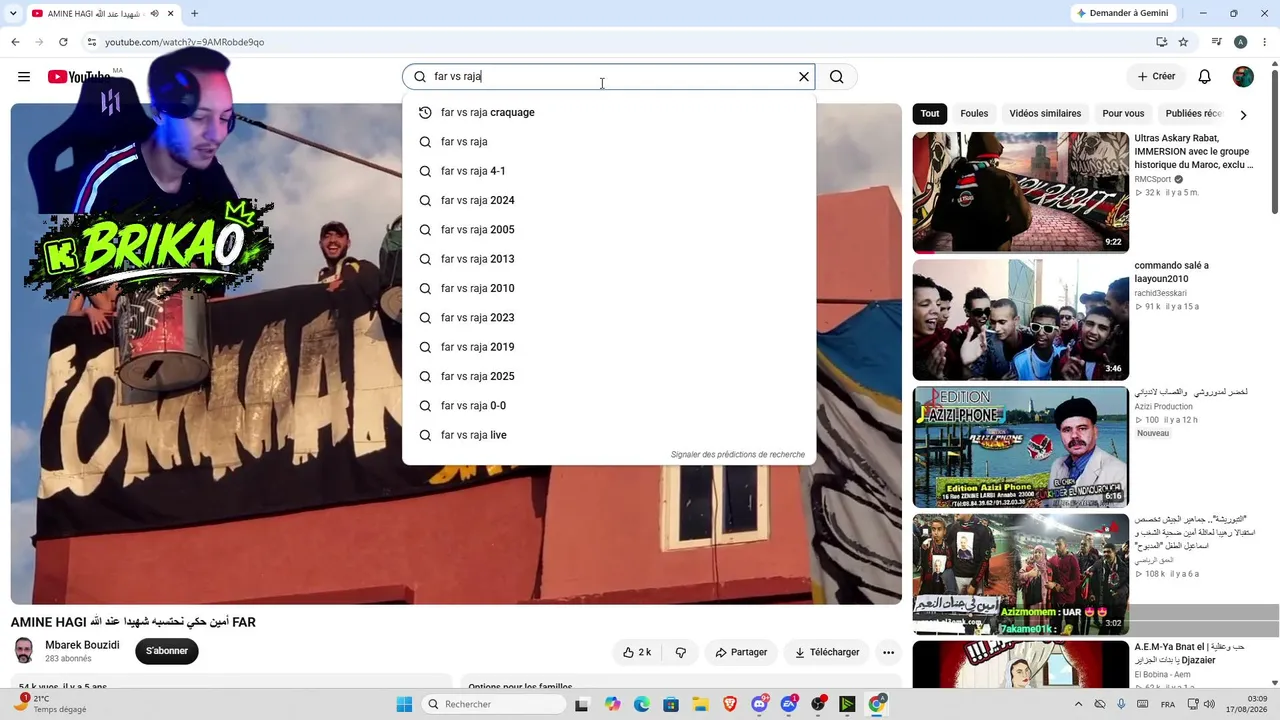This screenshot has width=1280, height=720.
Task: Open the three-dot more actions menu
Action: click(x=888, y=652)
